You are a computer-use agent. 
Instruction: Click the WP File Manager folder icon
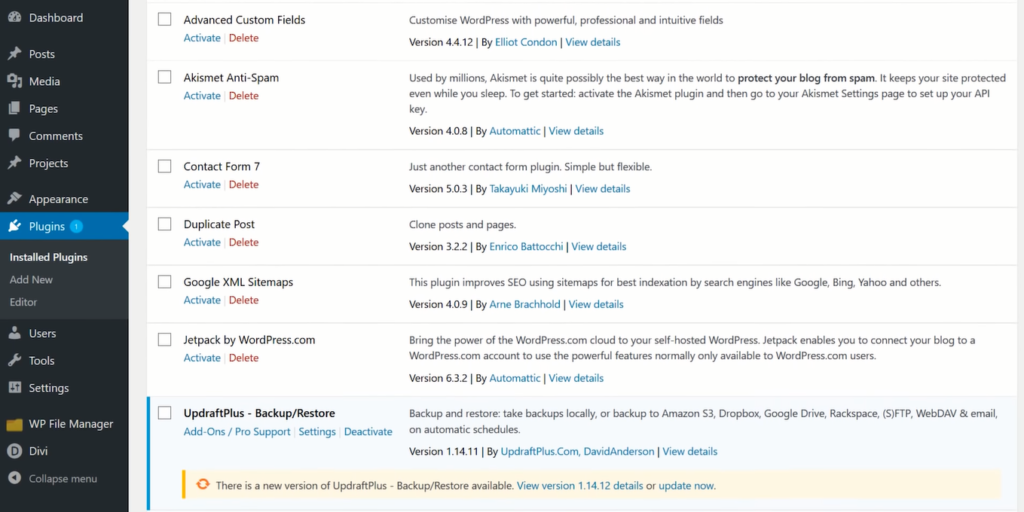(14, 424)
